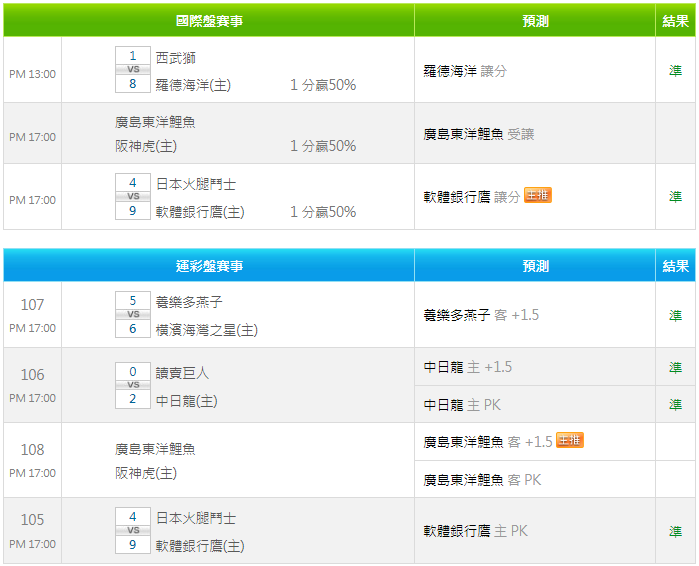Click game number 107
Image resolution: width=699 pixels, height=566 pixels.
[x=33, y=304]
